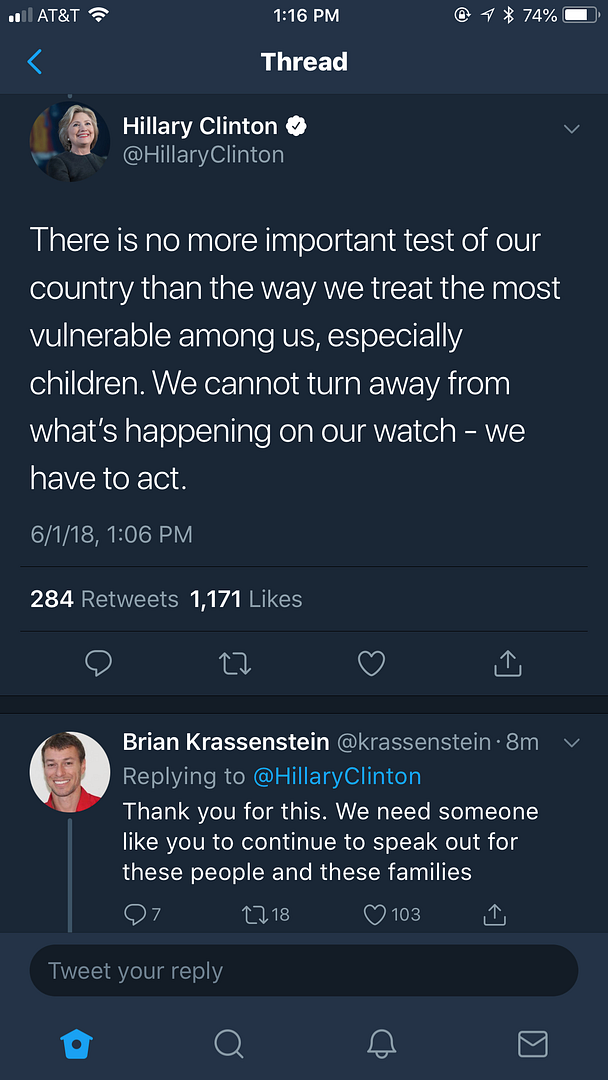
Task: Share the main tweet
Action: coord(508,663)
